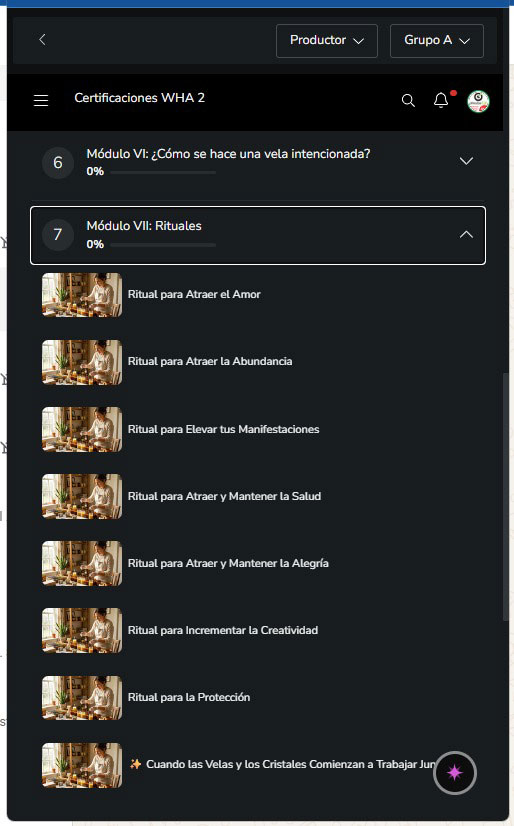Click thumbnail of Ritual Mantener la Alegría
This screenshot has height=826, width=514.
(82, 563)
